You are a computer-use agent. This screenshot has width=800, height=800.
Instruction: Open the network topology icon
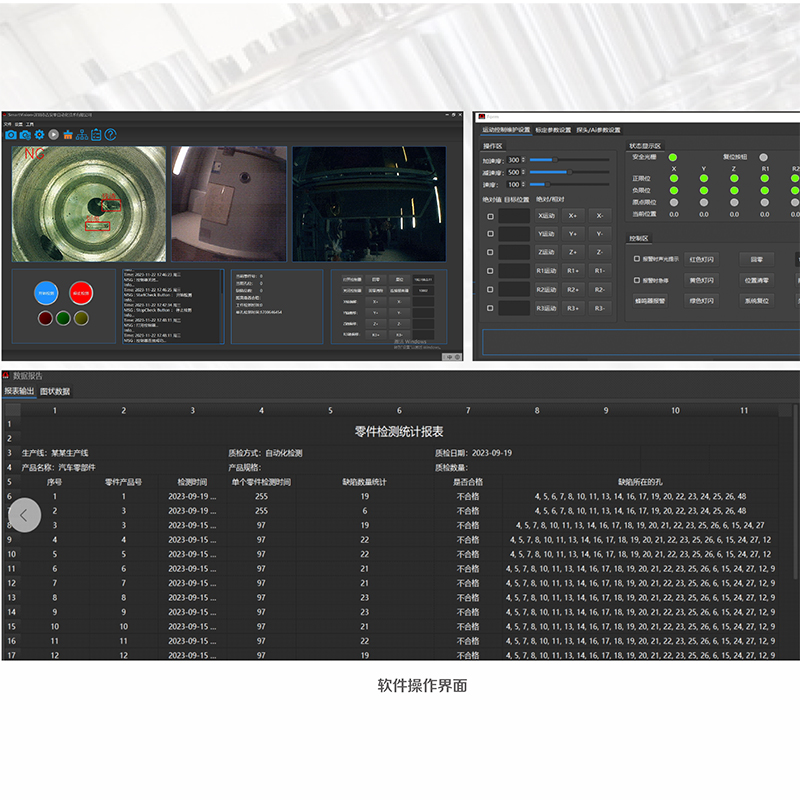point(82,134)
